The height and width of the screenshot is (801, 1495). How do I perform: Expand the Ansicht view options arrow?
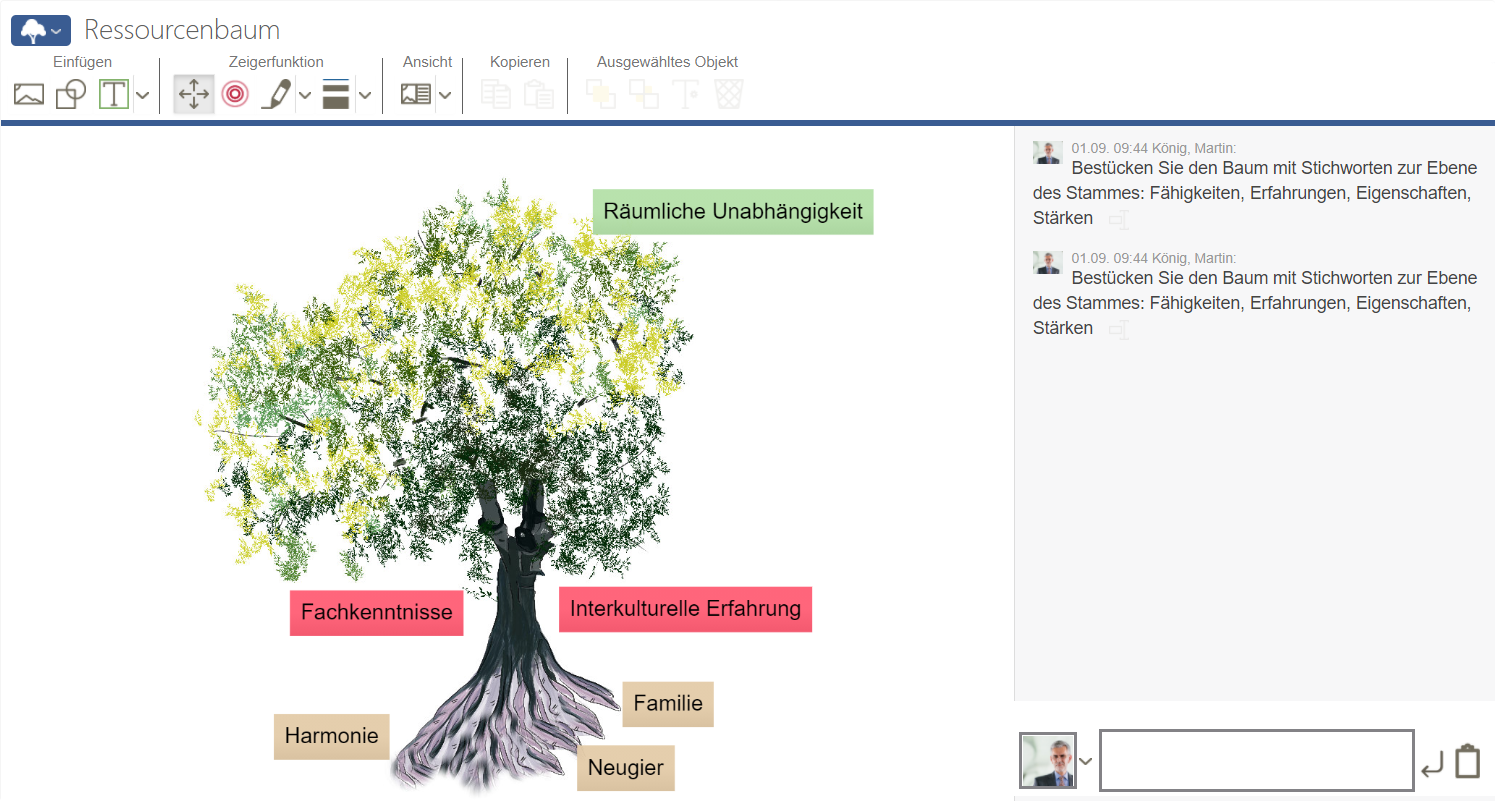[444, 95]
